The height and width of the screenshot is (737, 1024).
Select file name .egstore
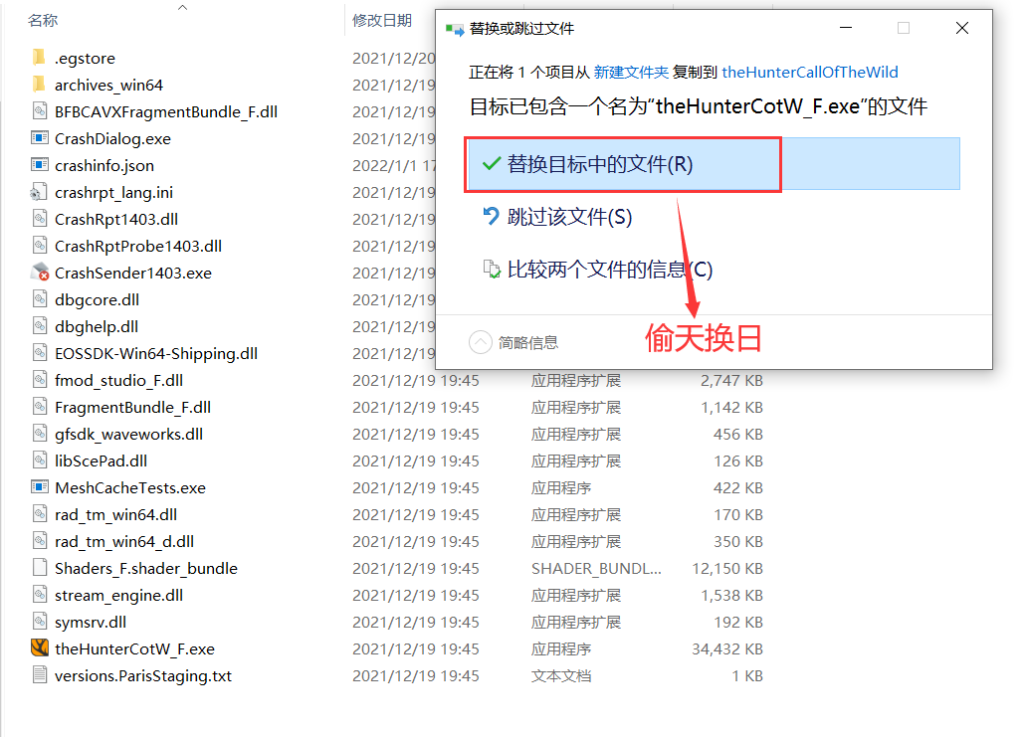(x=85, y=58)
